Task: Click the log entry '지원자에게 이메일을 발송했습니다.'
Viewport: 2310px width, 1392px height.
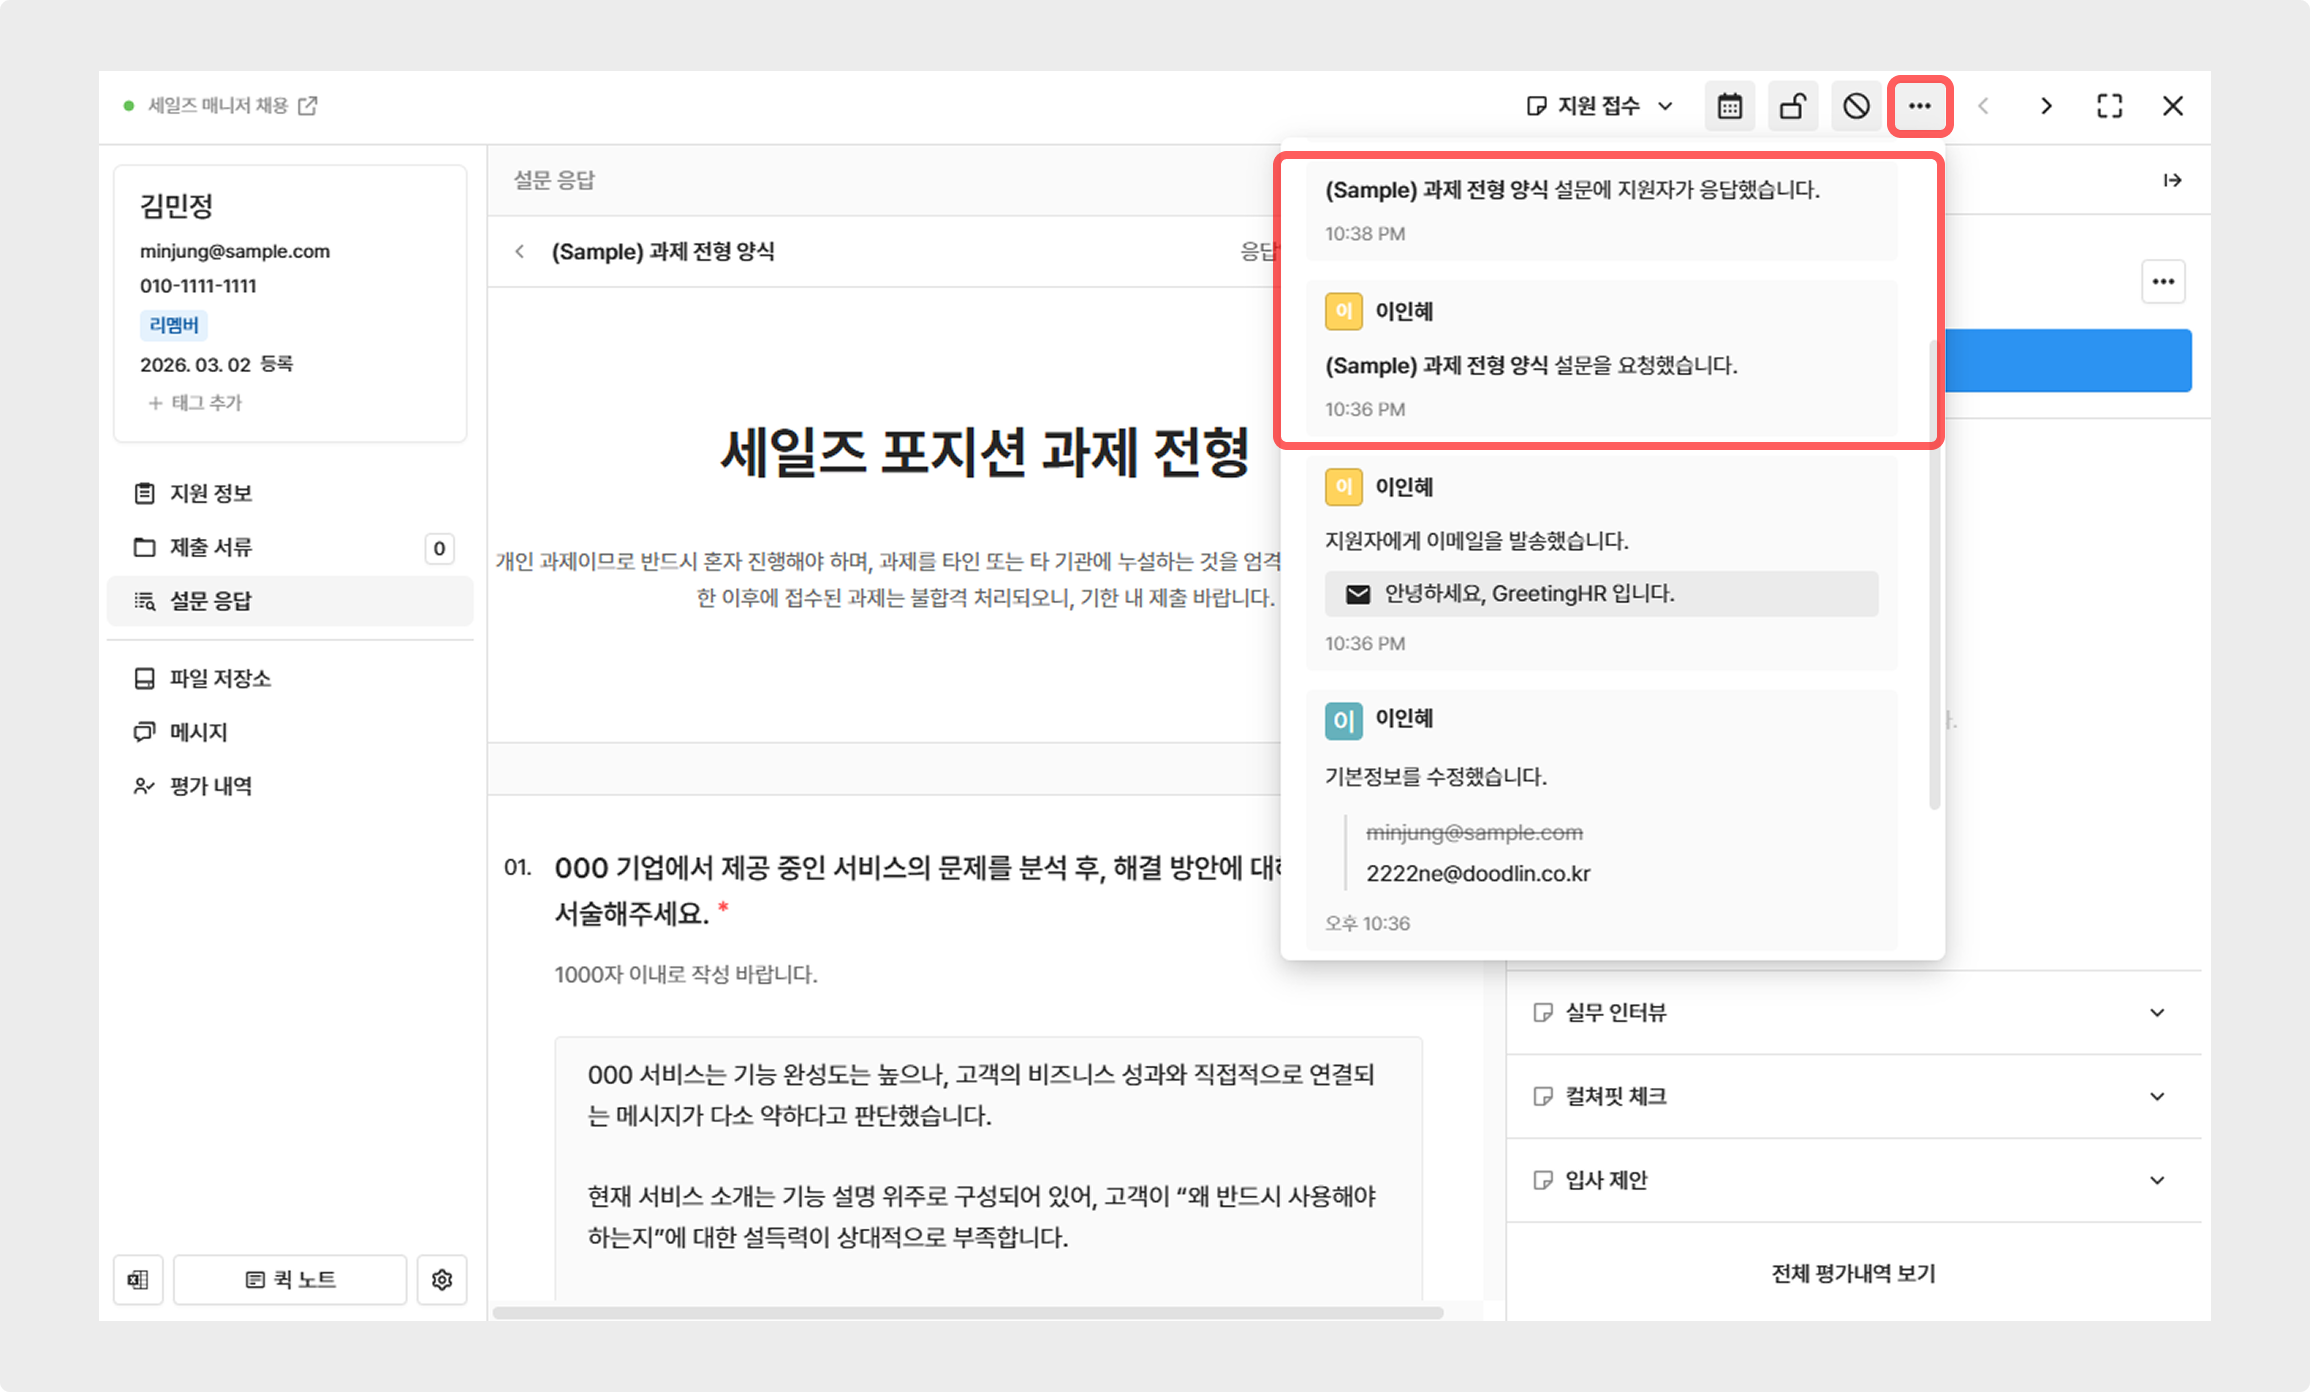Action: pyautogui.click(x=1477, y=541)
